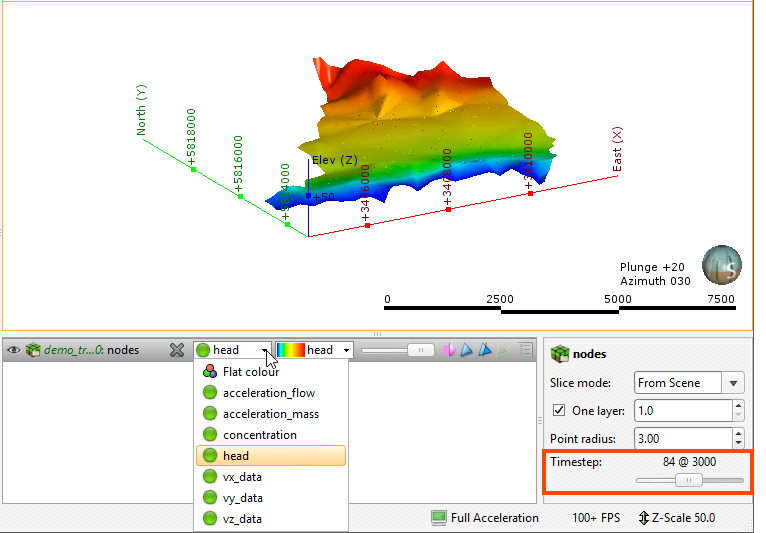Screen dimensions: 766x533
Task: Click the pink slicer icon in the object row
Action: [x=449, y=350]
